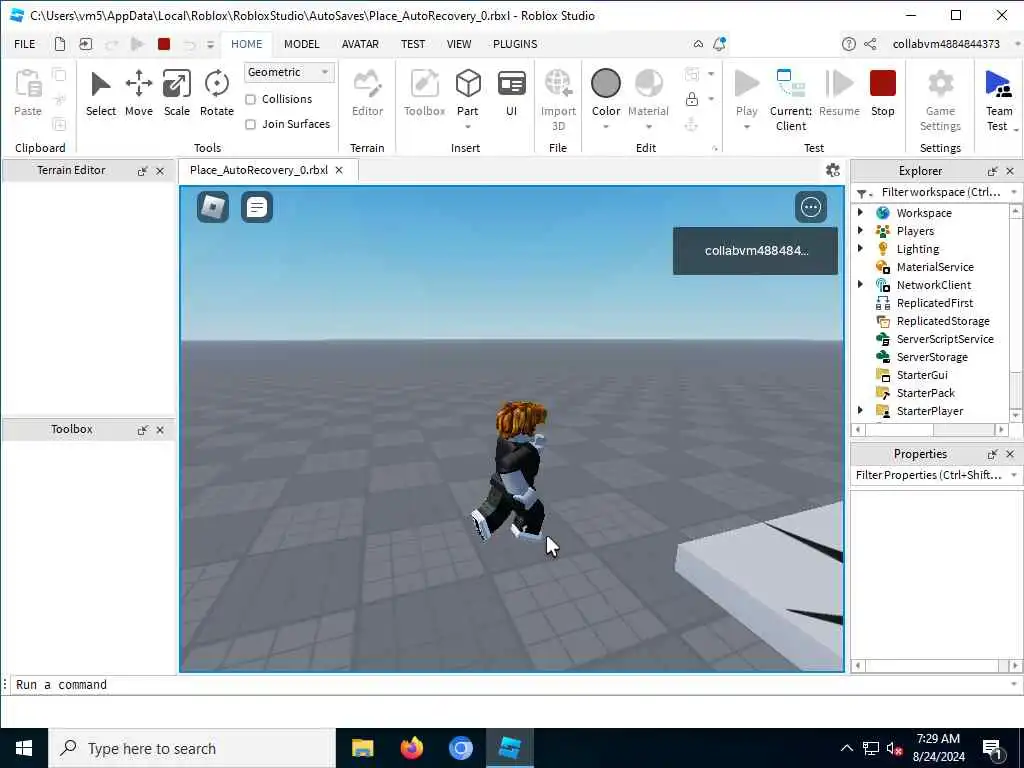Expand the Lighting node
Viewport: 1024px width, 768px height.
click(860, 248)
